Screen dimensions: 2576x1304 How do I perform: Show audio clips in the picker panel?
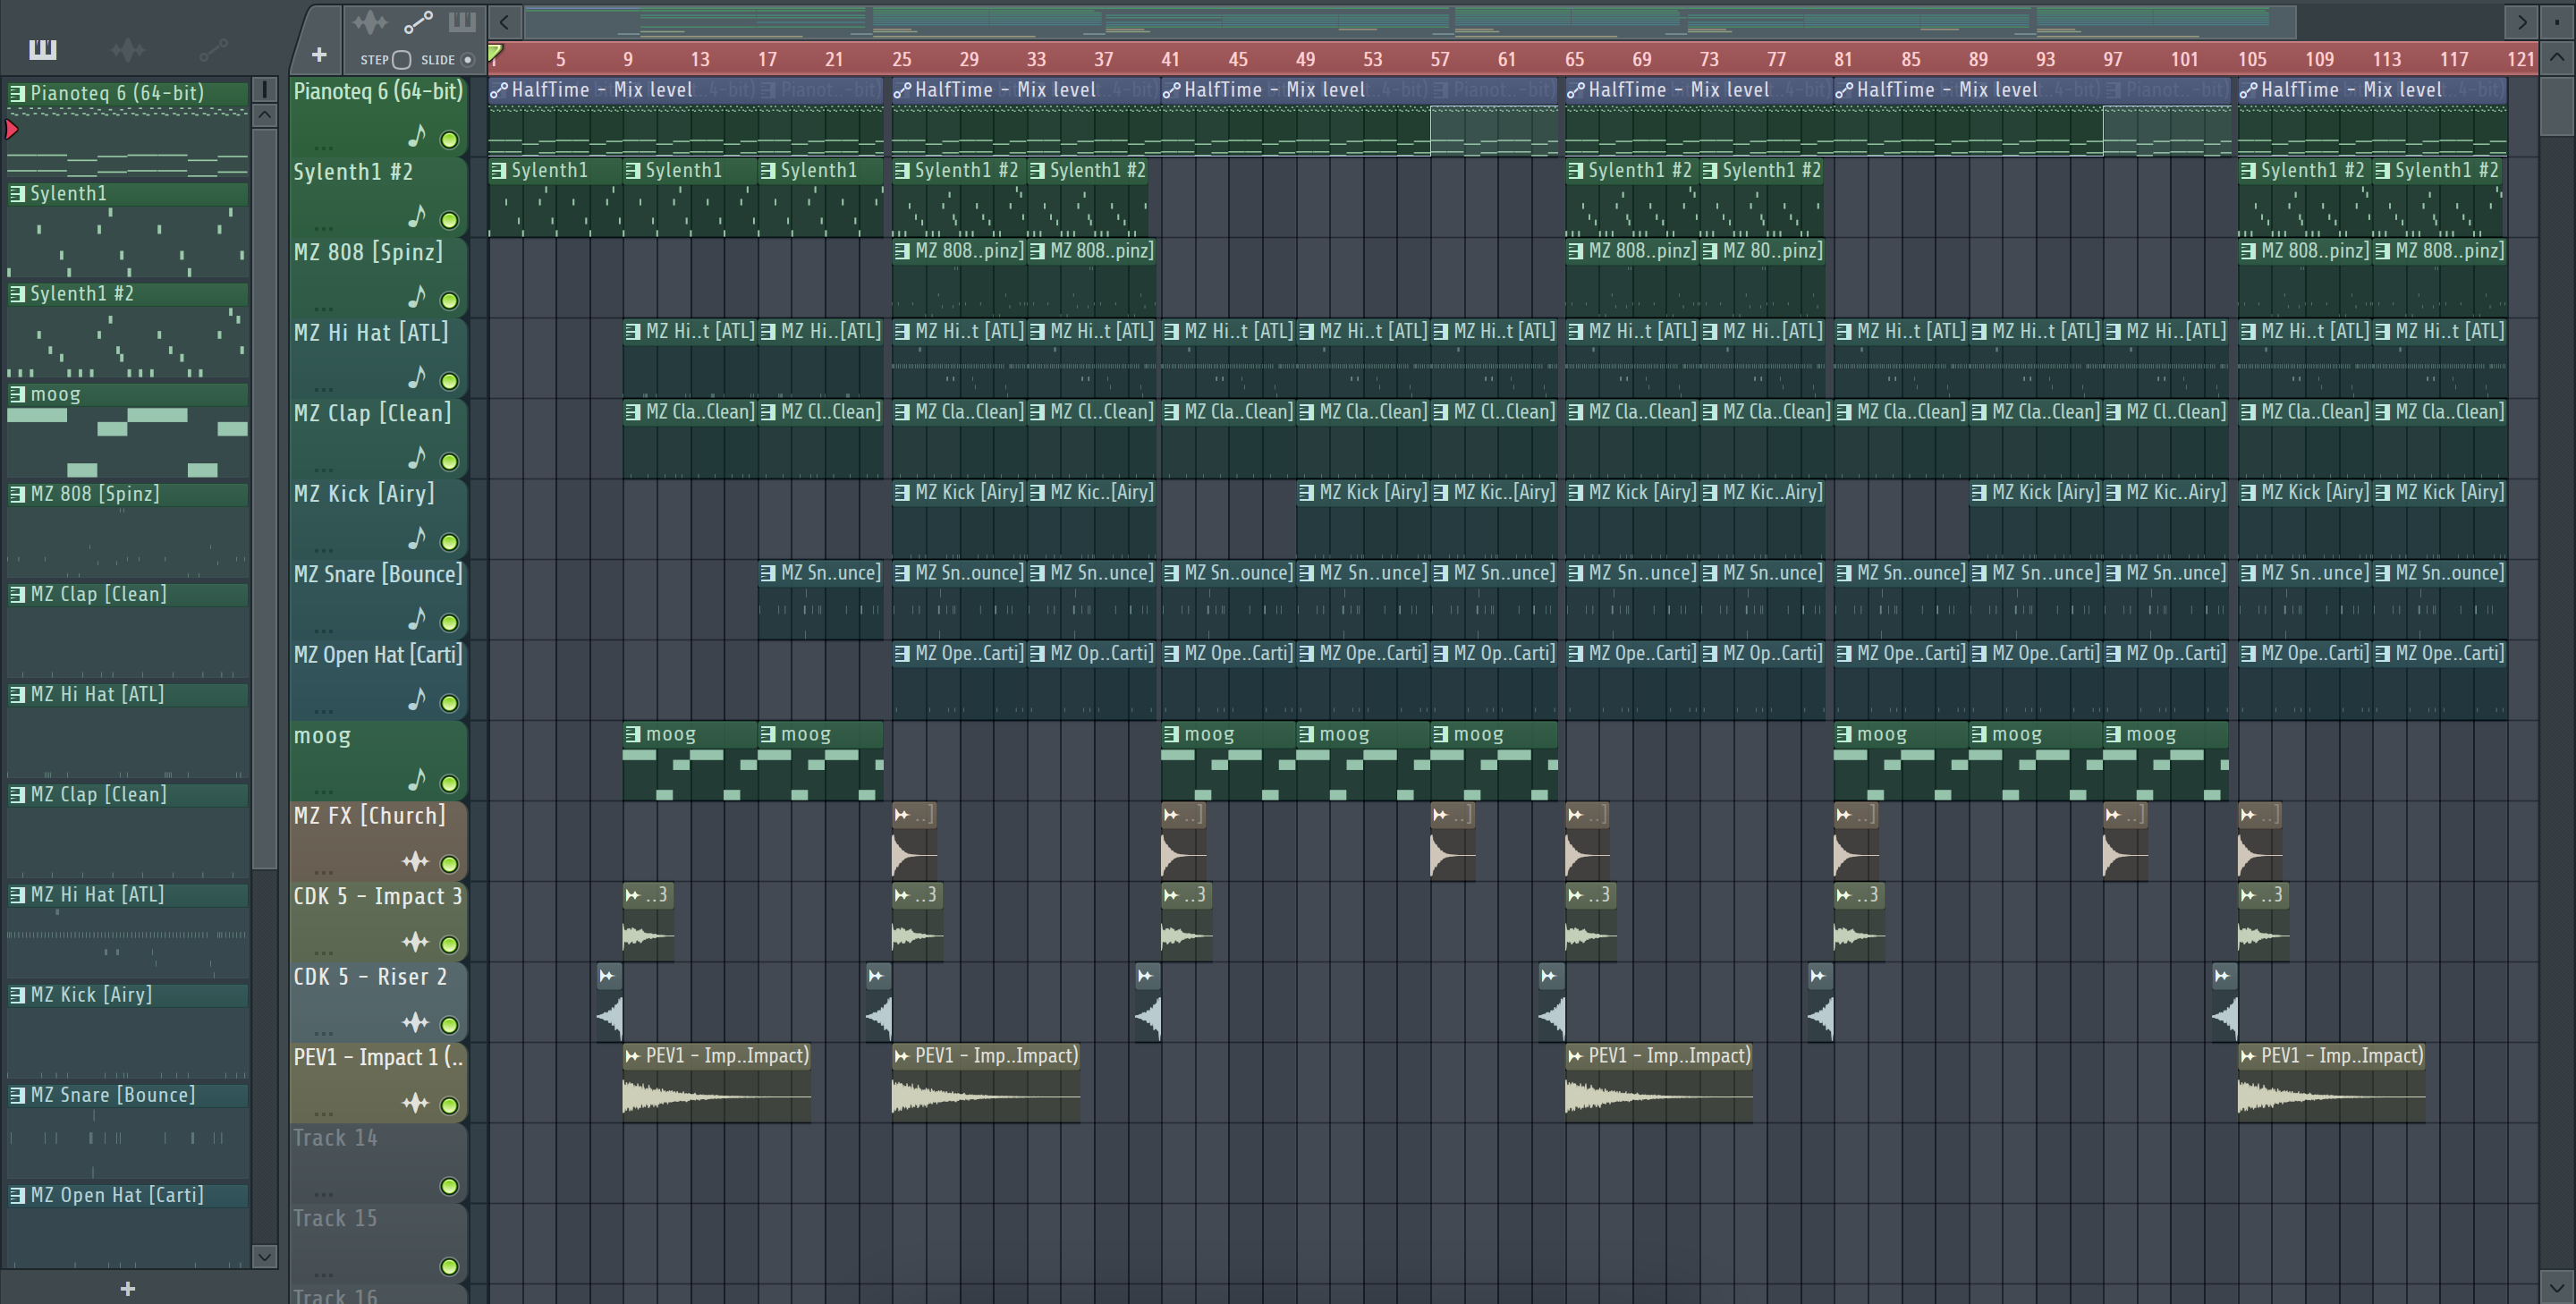click(128, 49)
